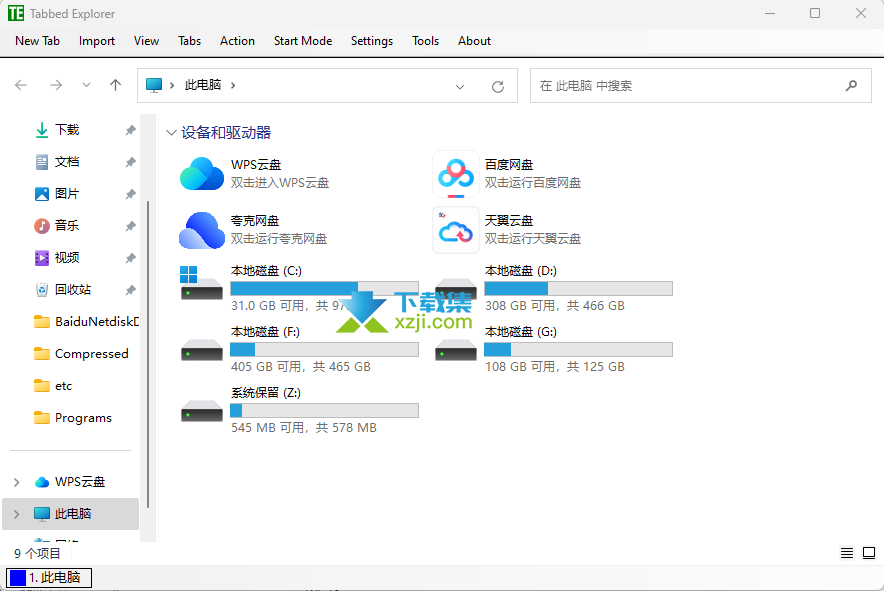Image resolution: width=884 pixels, height=591 pixels.
Task: Open the Start Mode menu
Action: click(x=303, y=41)
